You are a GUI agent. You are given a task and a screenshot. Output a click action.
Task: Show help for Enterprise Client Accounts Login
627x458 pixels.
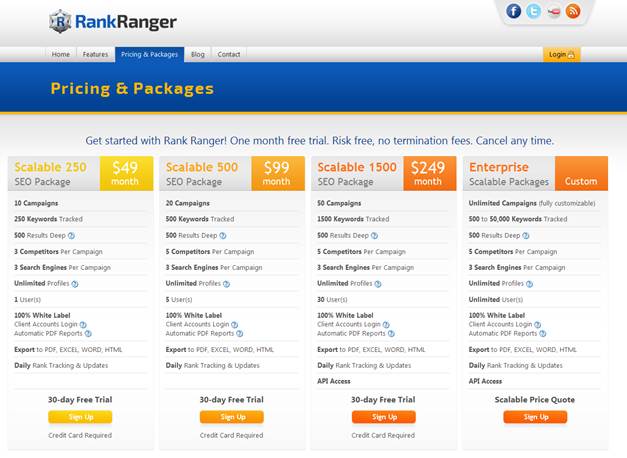pos(538,325)
